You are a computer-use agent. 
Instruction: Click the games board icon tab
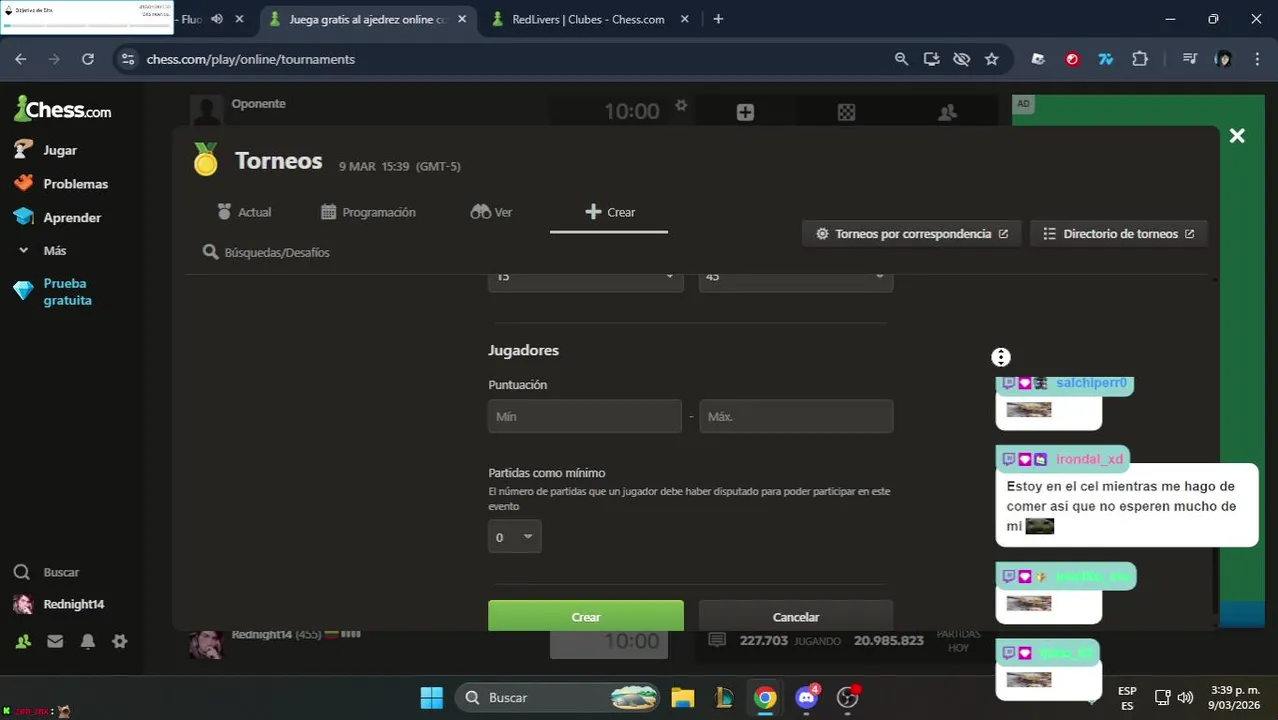point(846,112)
